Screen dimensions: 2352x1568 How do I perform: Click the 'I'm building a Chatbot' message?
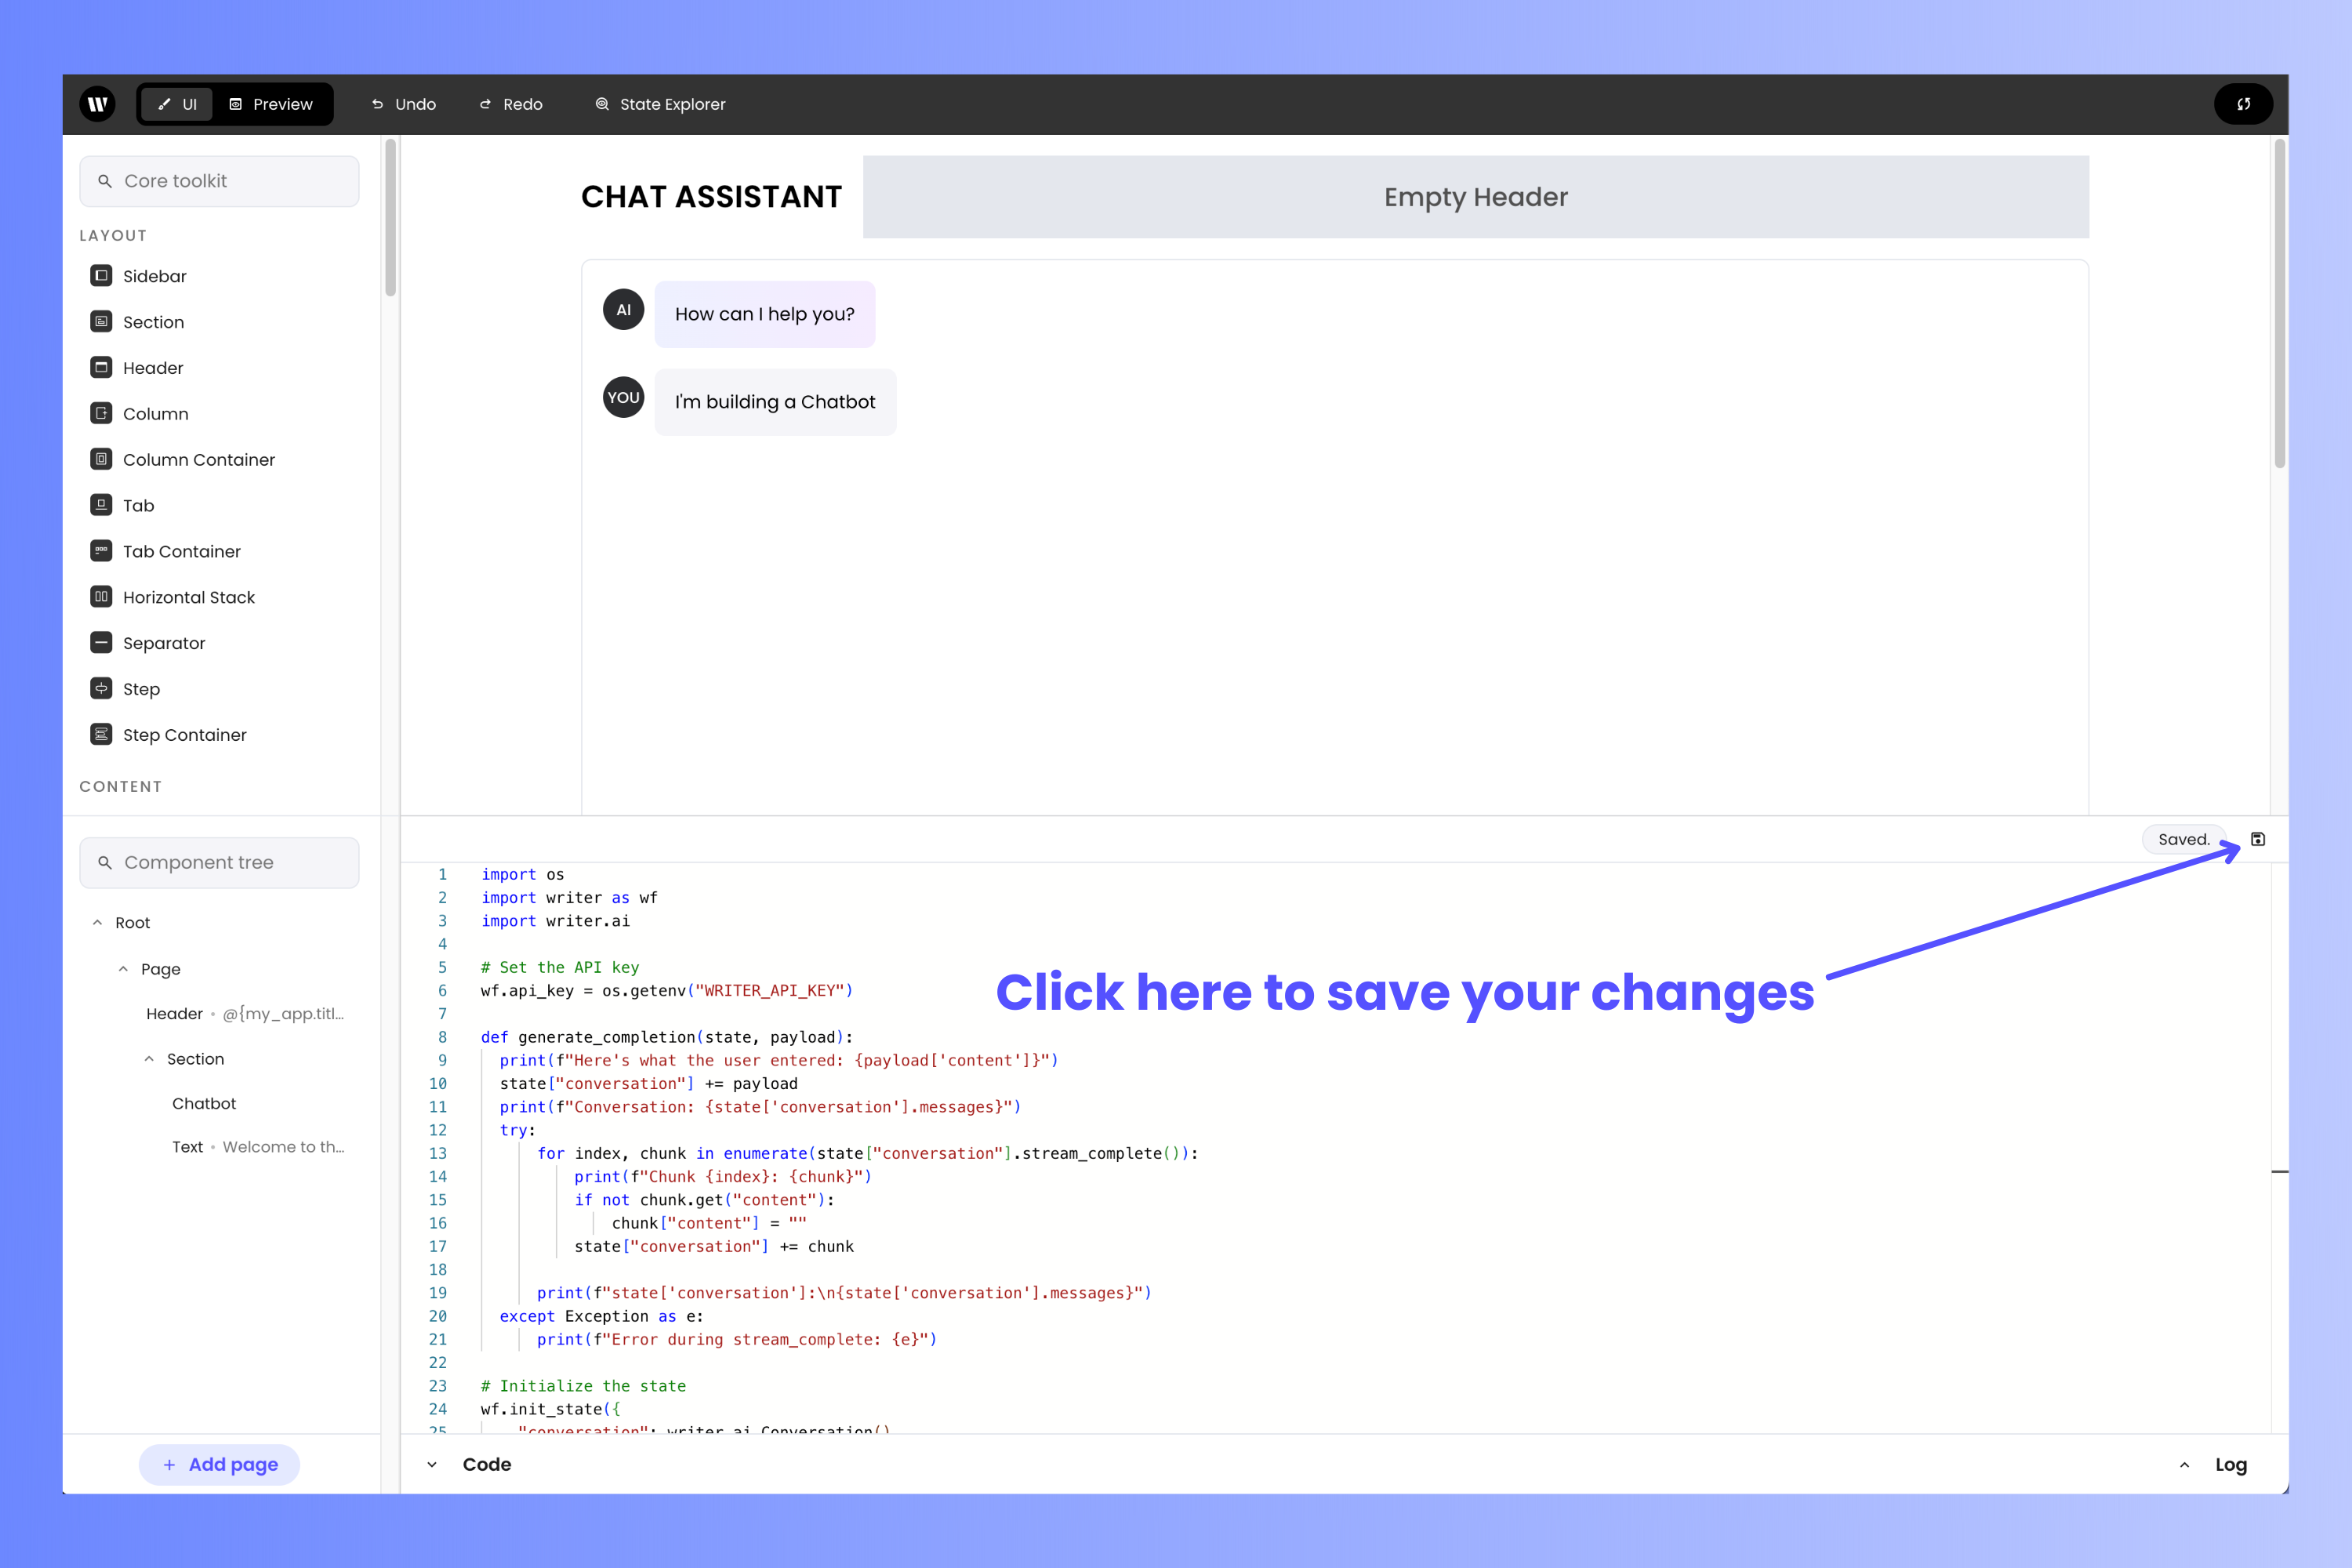775,402
